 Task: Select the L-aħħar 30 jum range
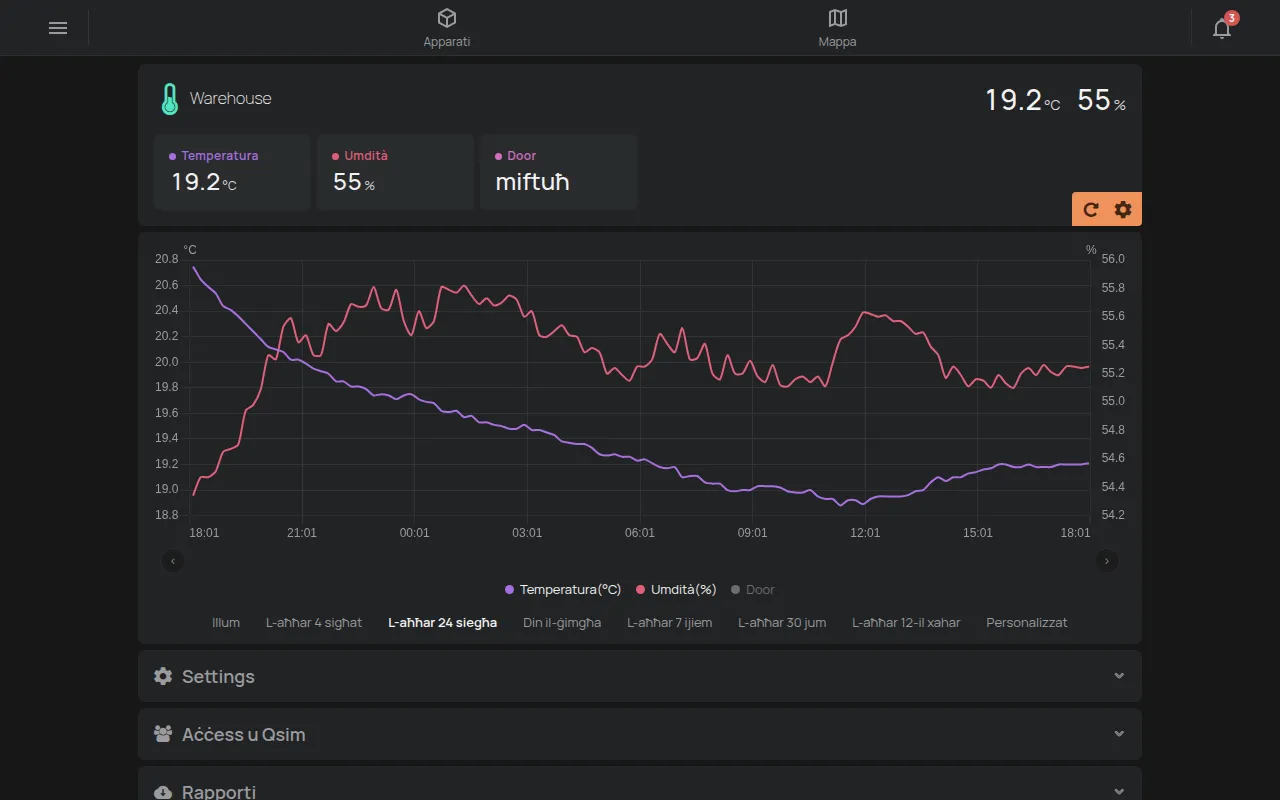click(782, 622)
